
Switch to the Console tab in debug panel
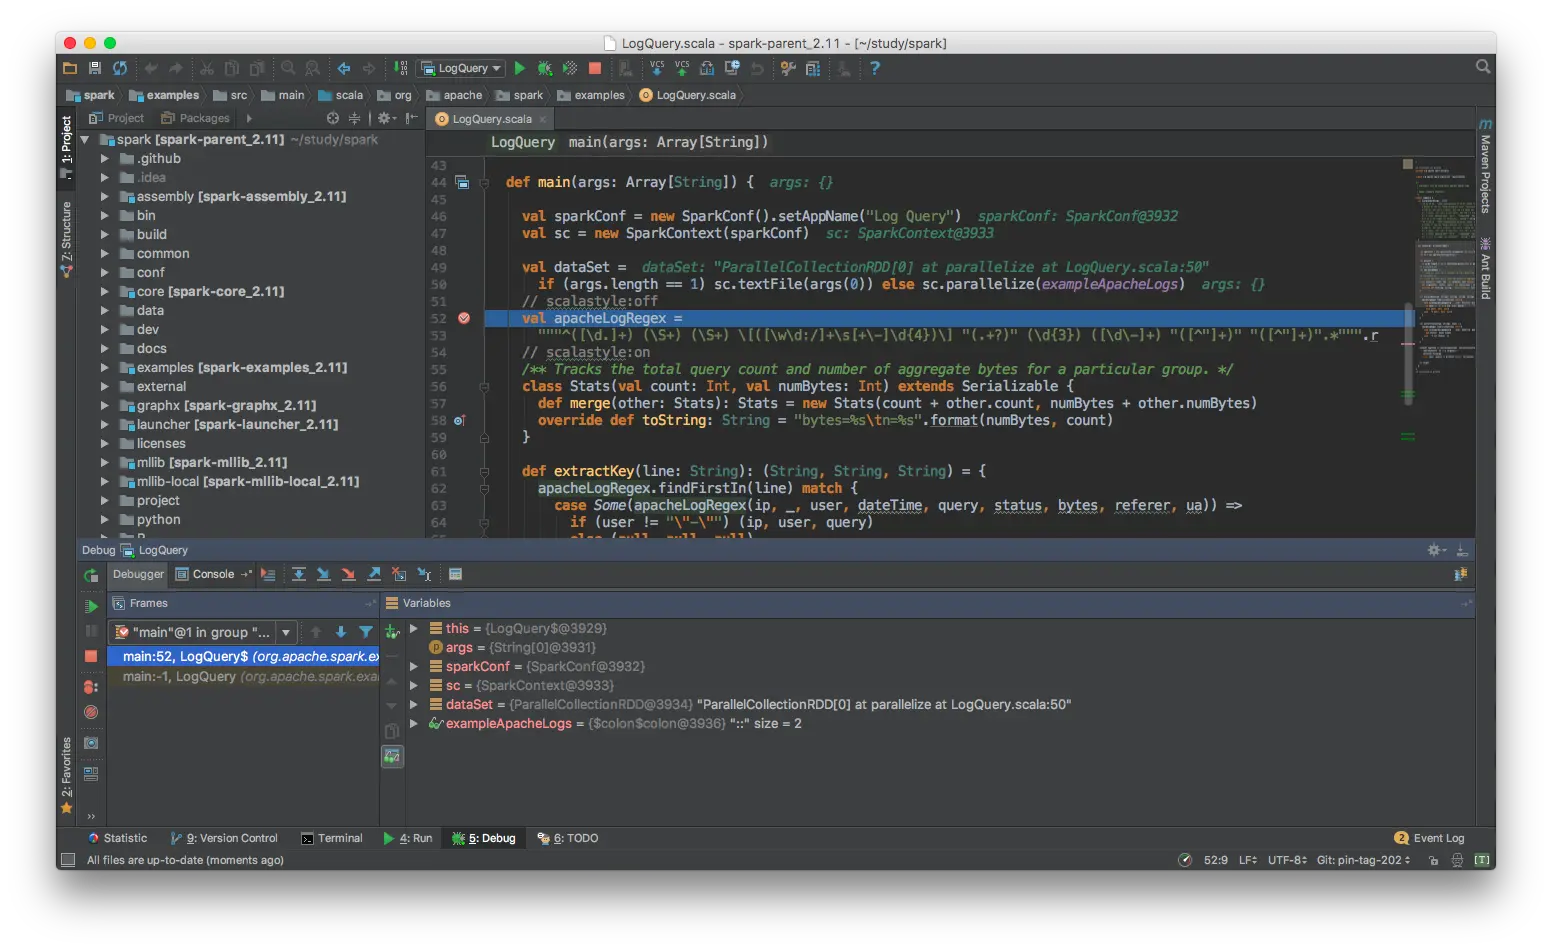(212, 574)
